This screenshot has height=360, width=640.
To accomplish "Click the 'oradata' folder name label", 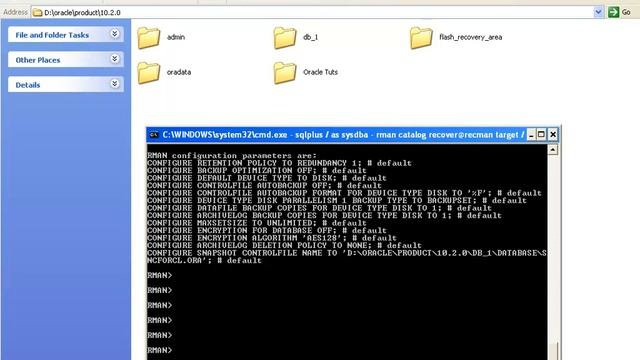I will [x=179, y=72].
